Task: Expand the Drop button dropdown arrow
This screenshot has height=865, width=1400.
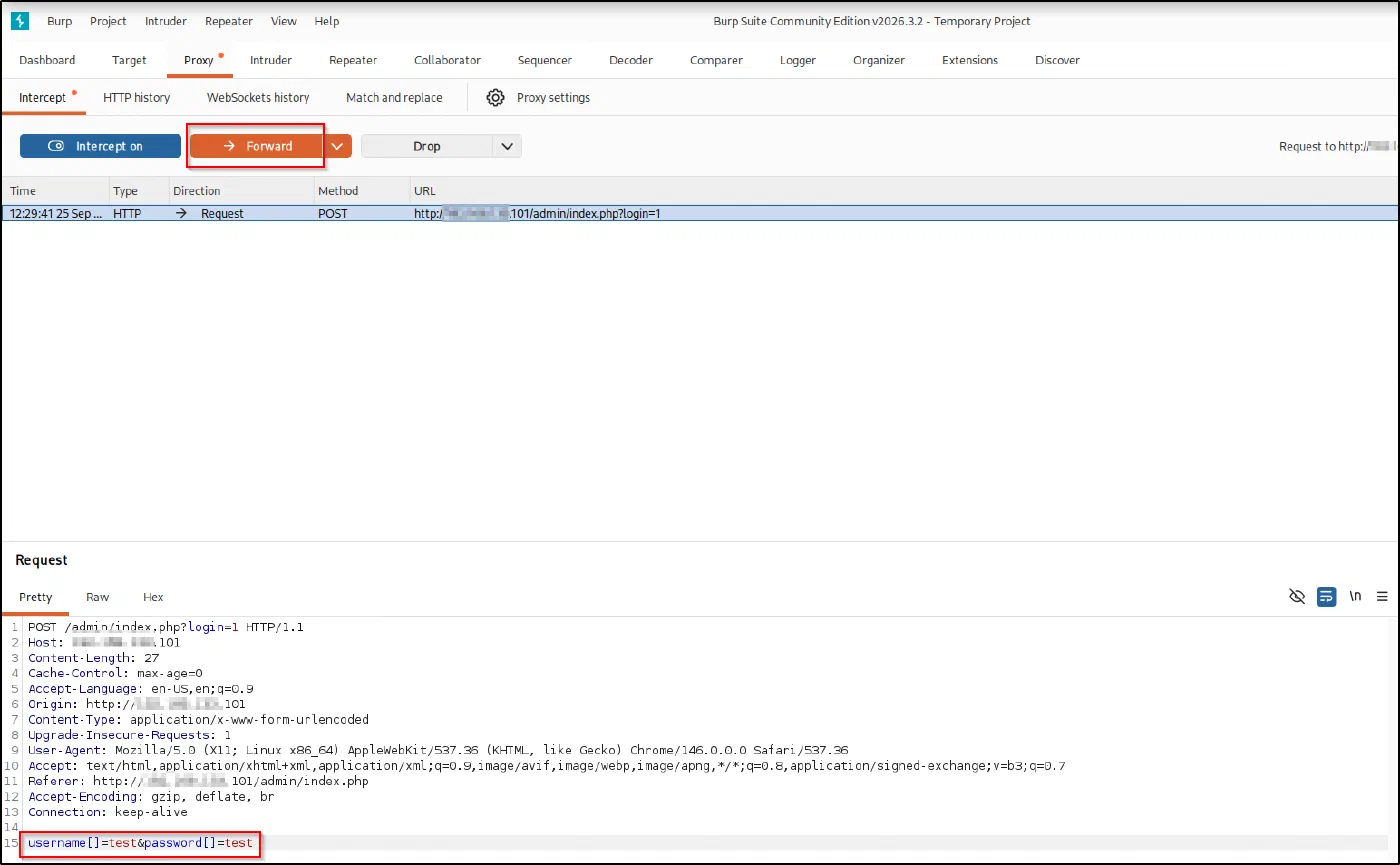Action: (507, 146)
